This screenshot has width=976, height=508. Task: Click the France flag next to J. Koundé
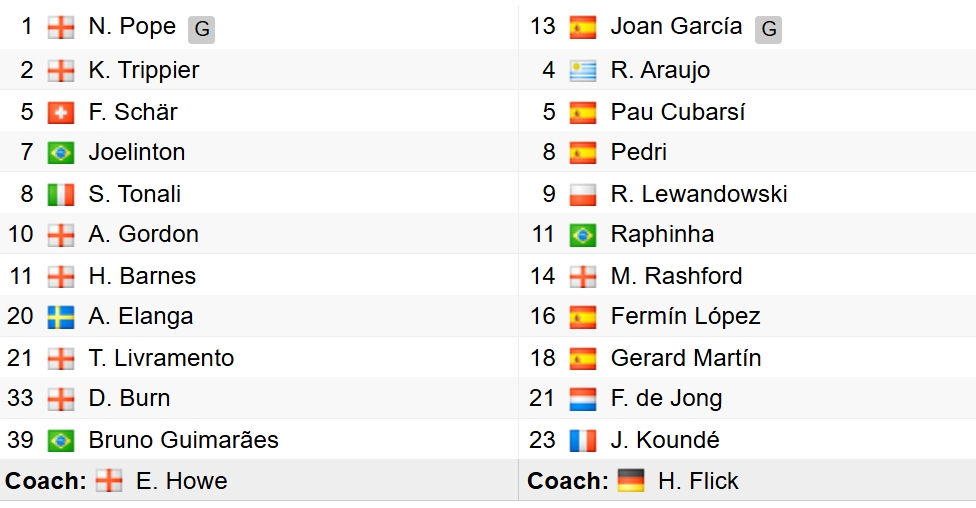(x=583, y=440)
